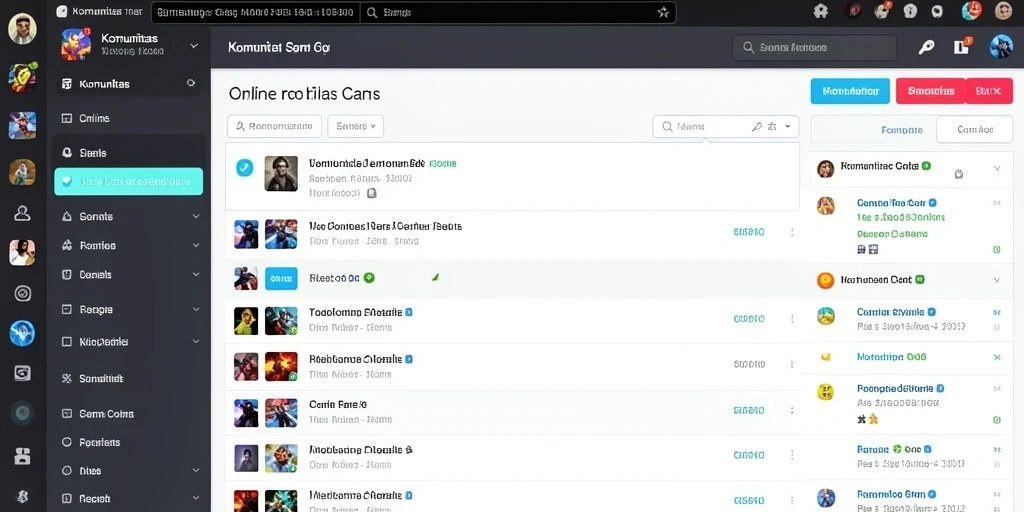Screen dimensions: 1024x512
Task: Open the portrait thumbnail in first list row
Action: [281, 173]
